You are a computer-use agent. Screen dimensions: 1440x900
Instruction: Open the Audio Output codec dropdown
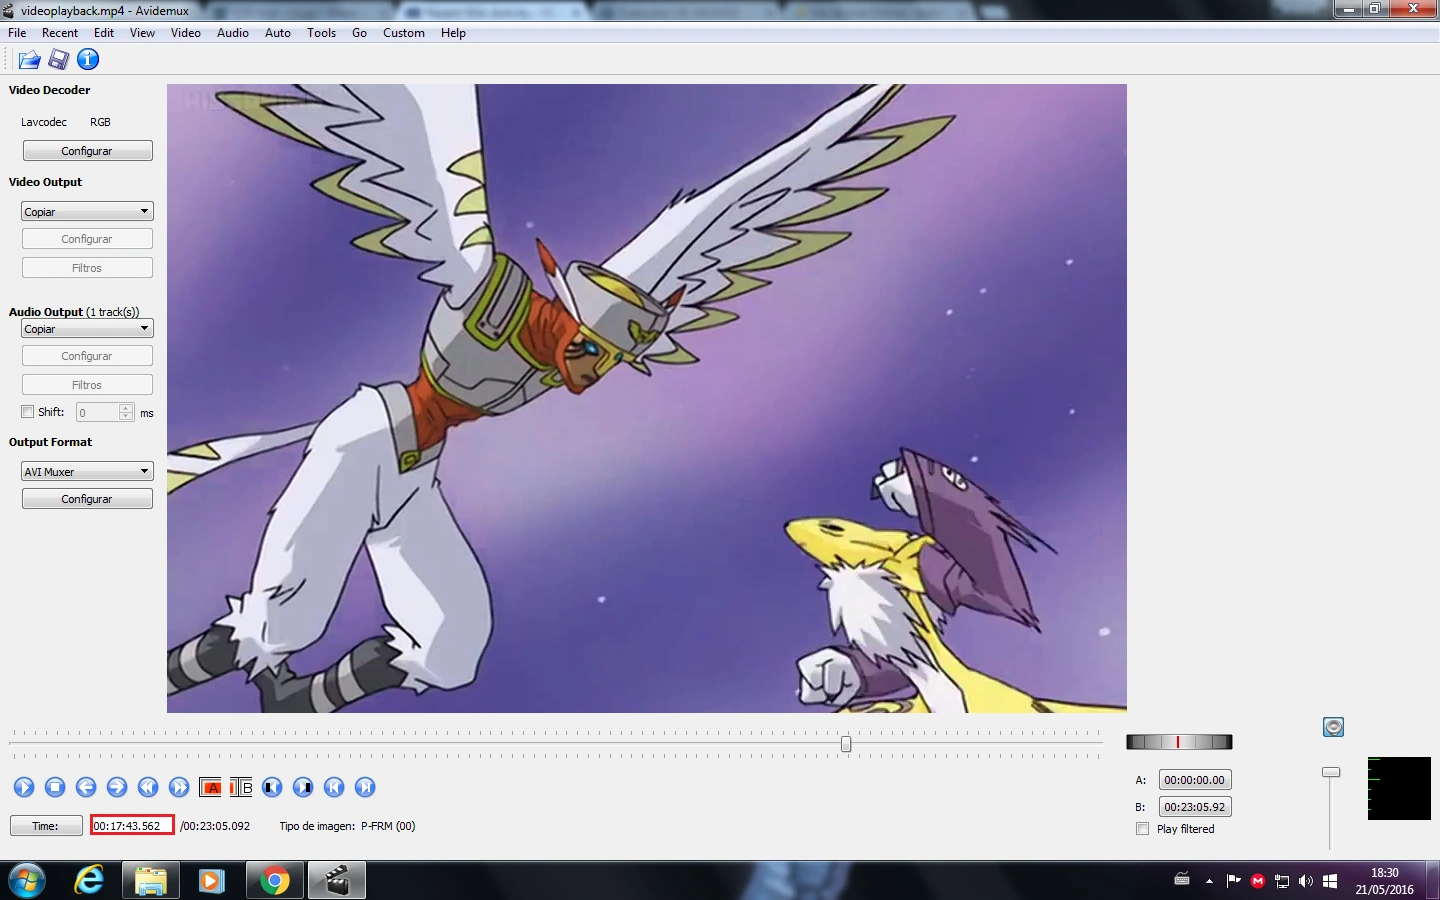tap(87, 328)
